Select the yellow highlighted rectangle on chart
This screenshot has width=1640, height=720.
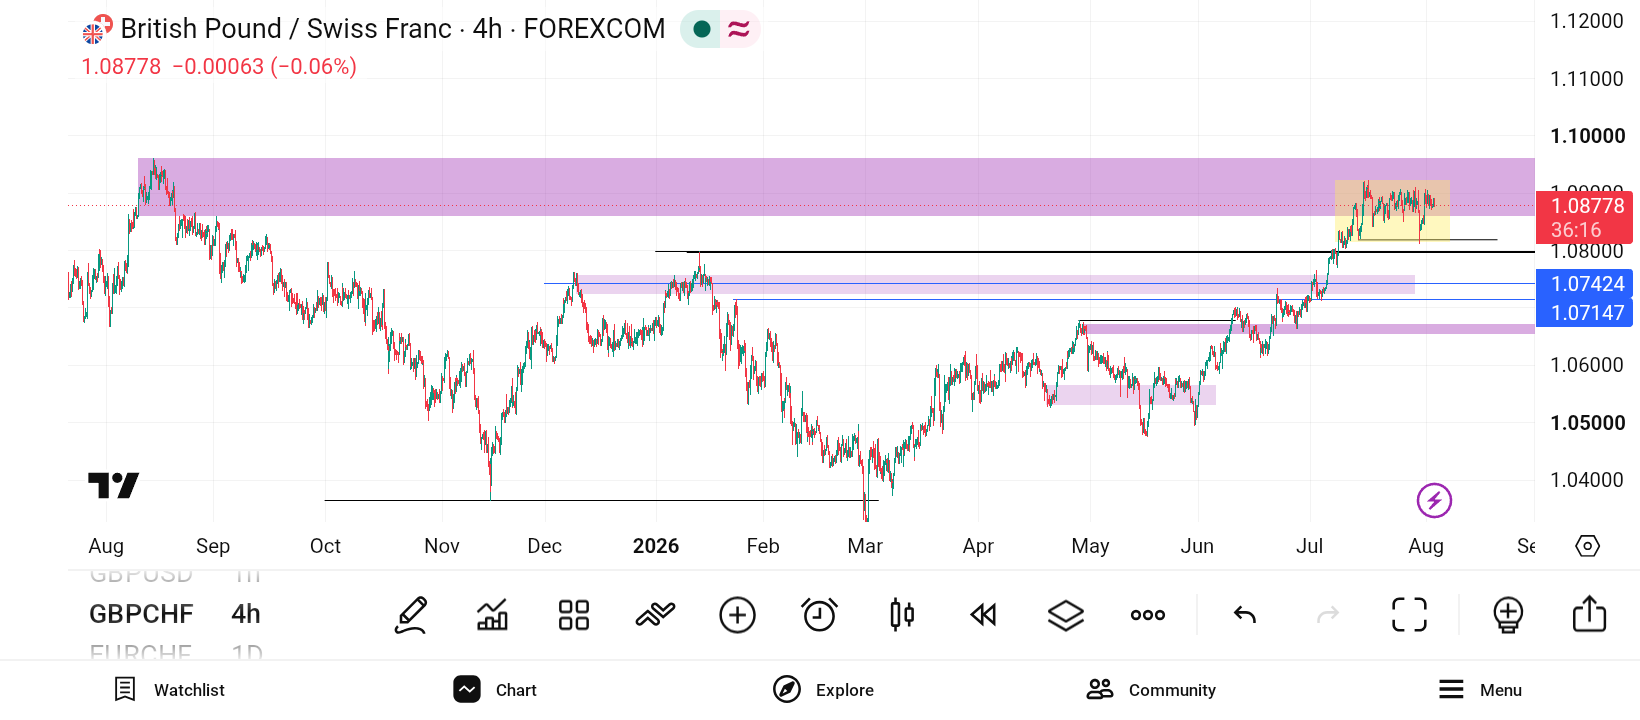(x=1392, y=210)
